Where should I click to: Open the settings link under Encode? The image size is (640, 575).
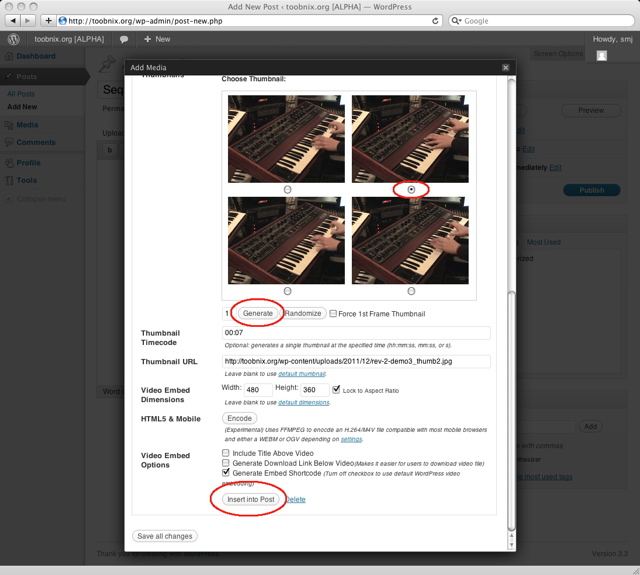pos(351,439)
